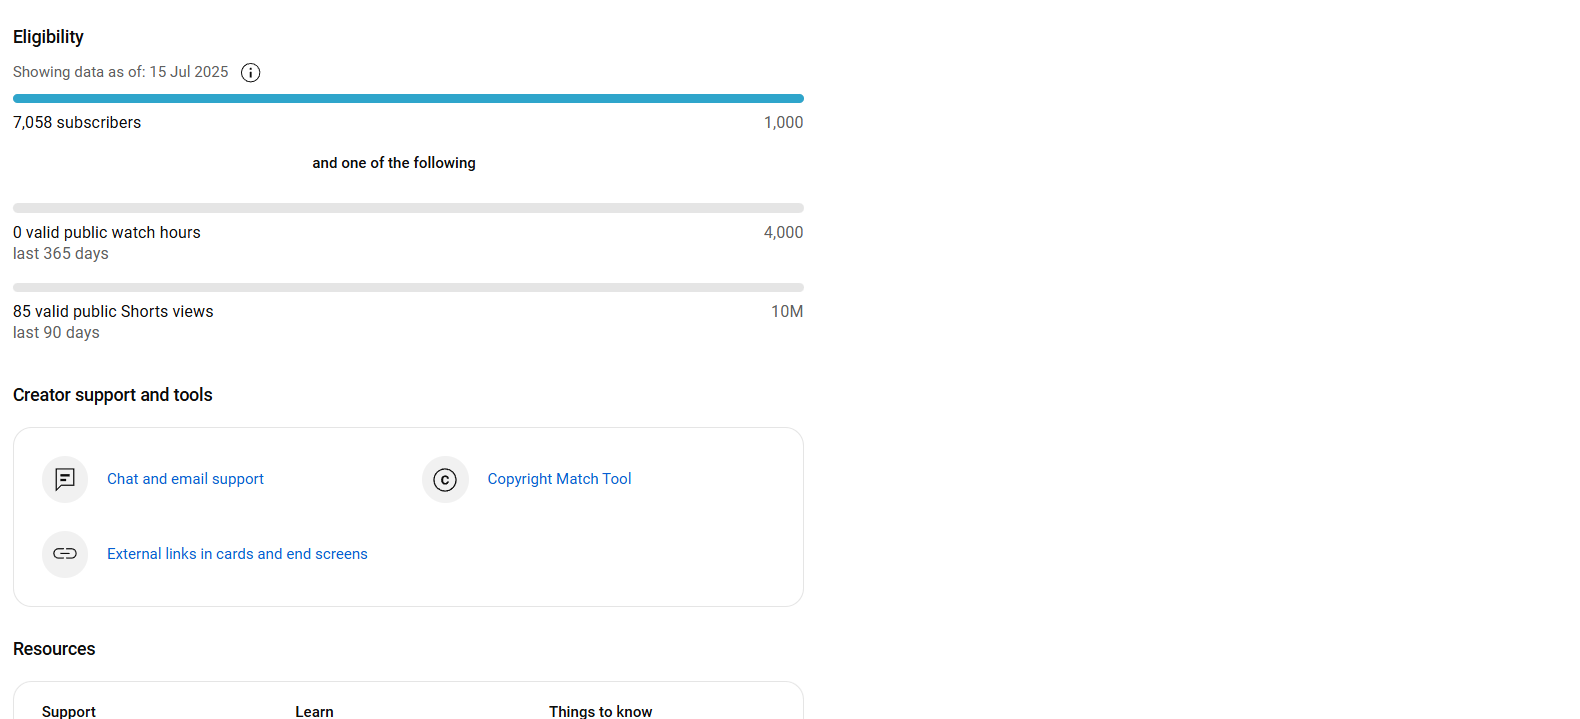Click the Resources section heading
Viewport: 1580px width, 719px height.
tap(54, 649)
